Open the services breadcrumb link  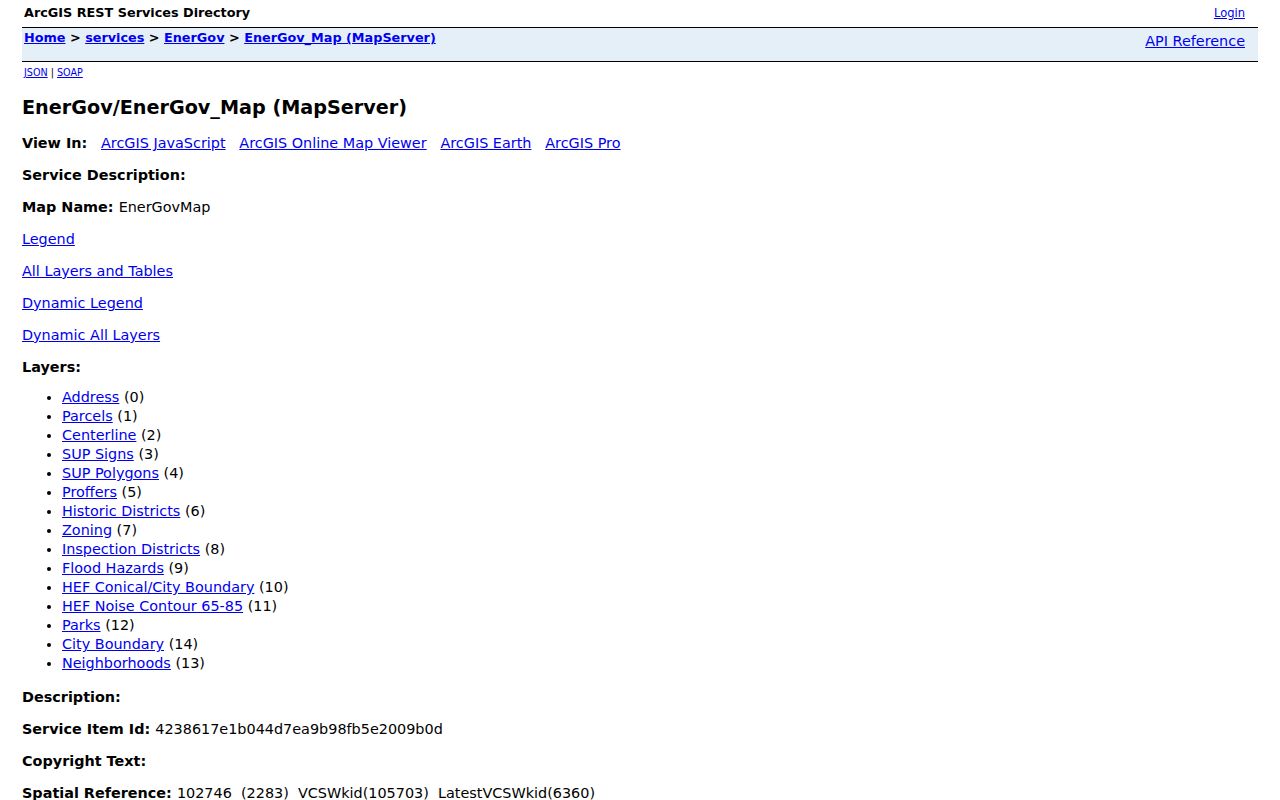click(x=115, y=38)
